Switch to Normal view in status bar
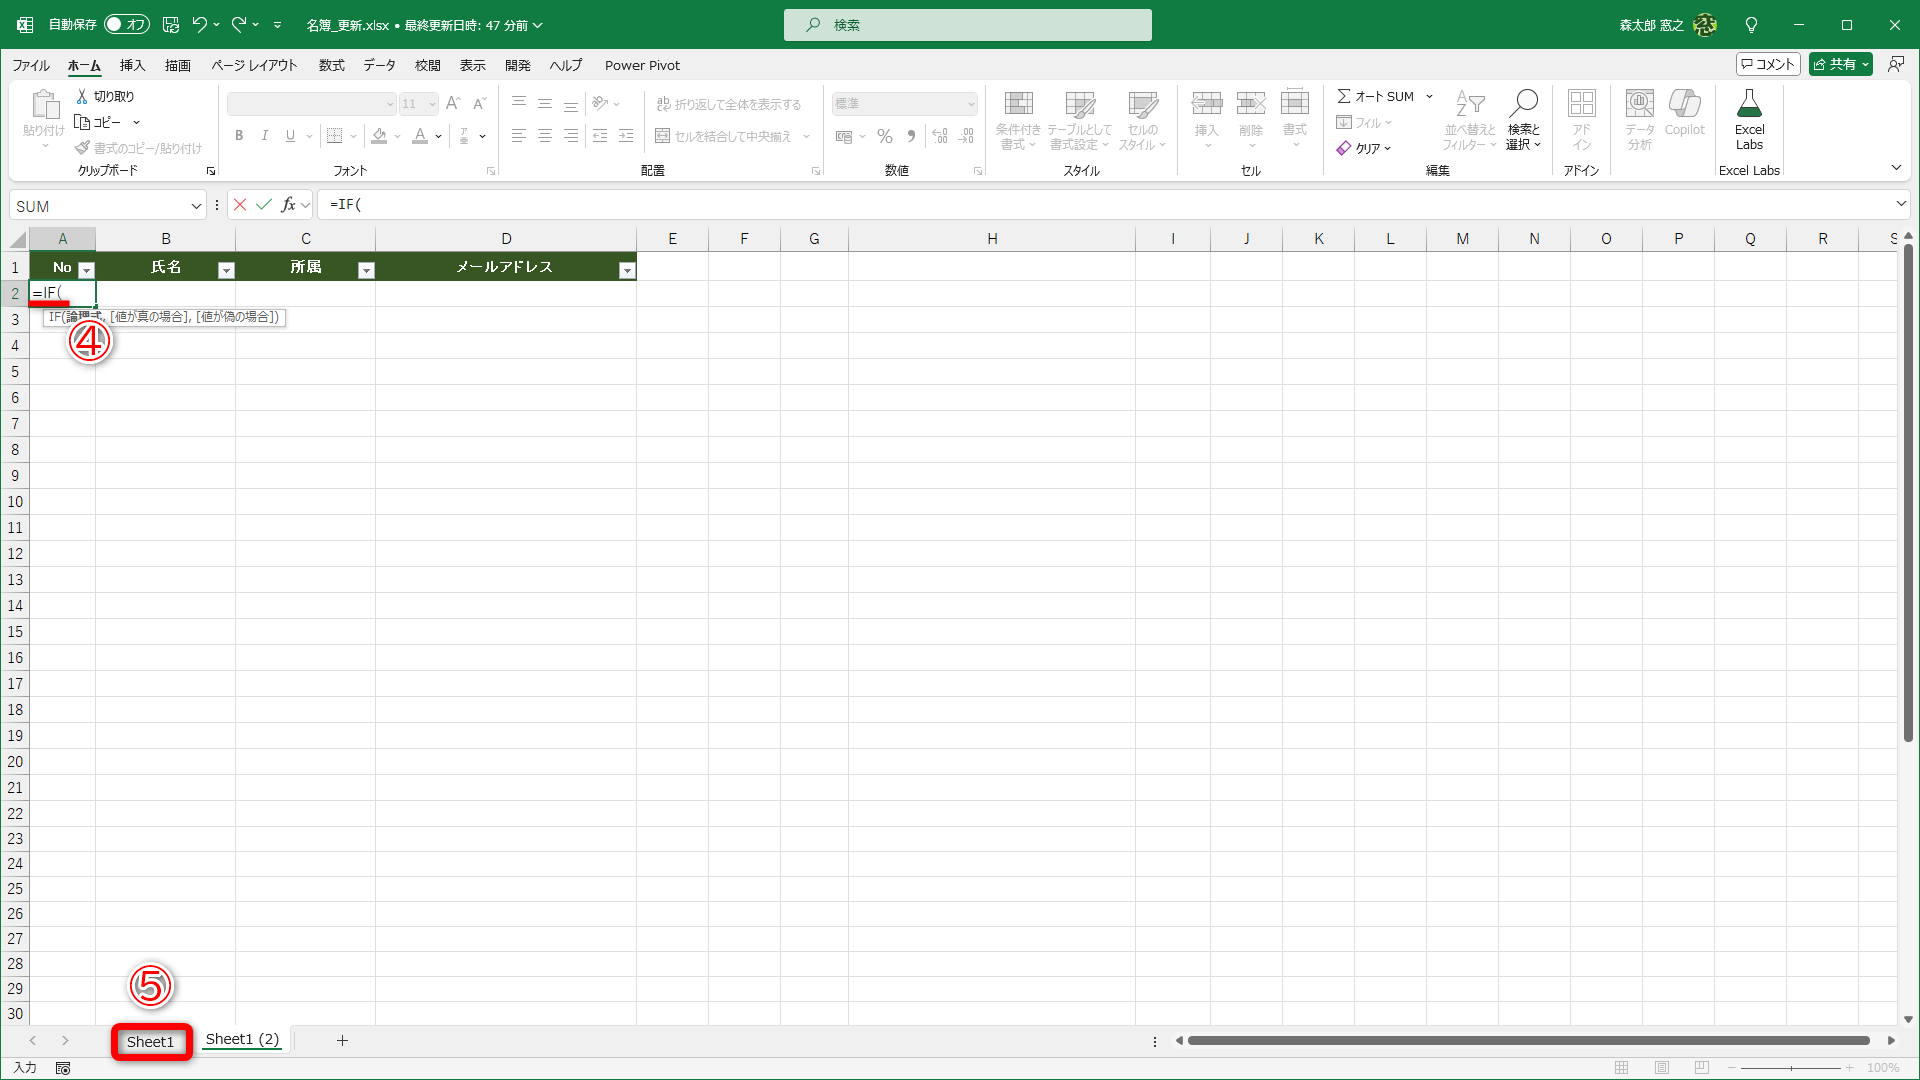The width and height of the screenshot is (1920, 1080). point(1622,1068)
